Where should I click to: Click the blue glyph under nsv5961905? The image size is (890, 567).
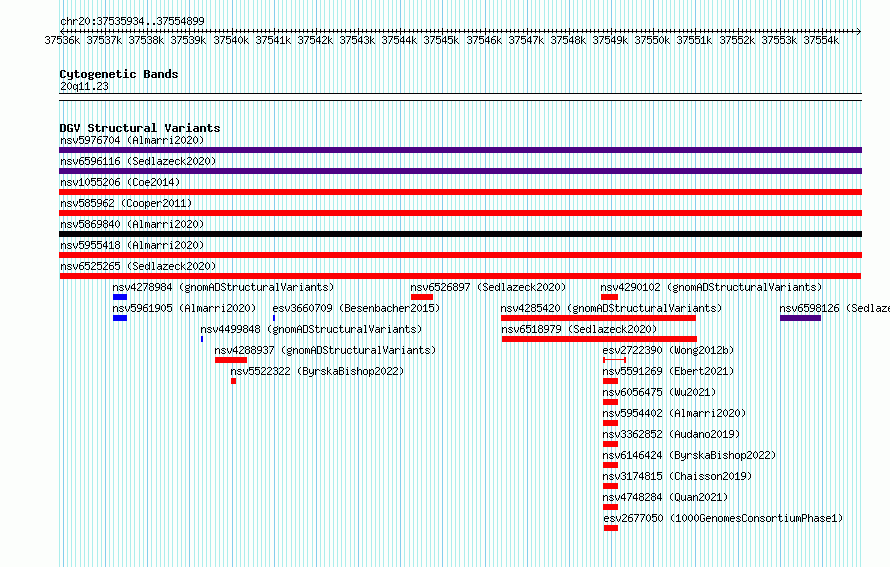click(120, 318)
